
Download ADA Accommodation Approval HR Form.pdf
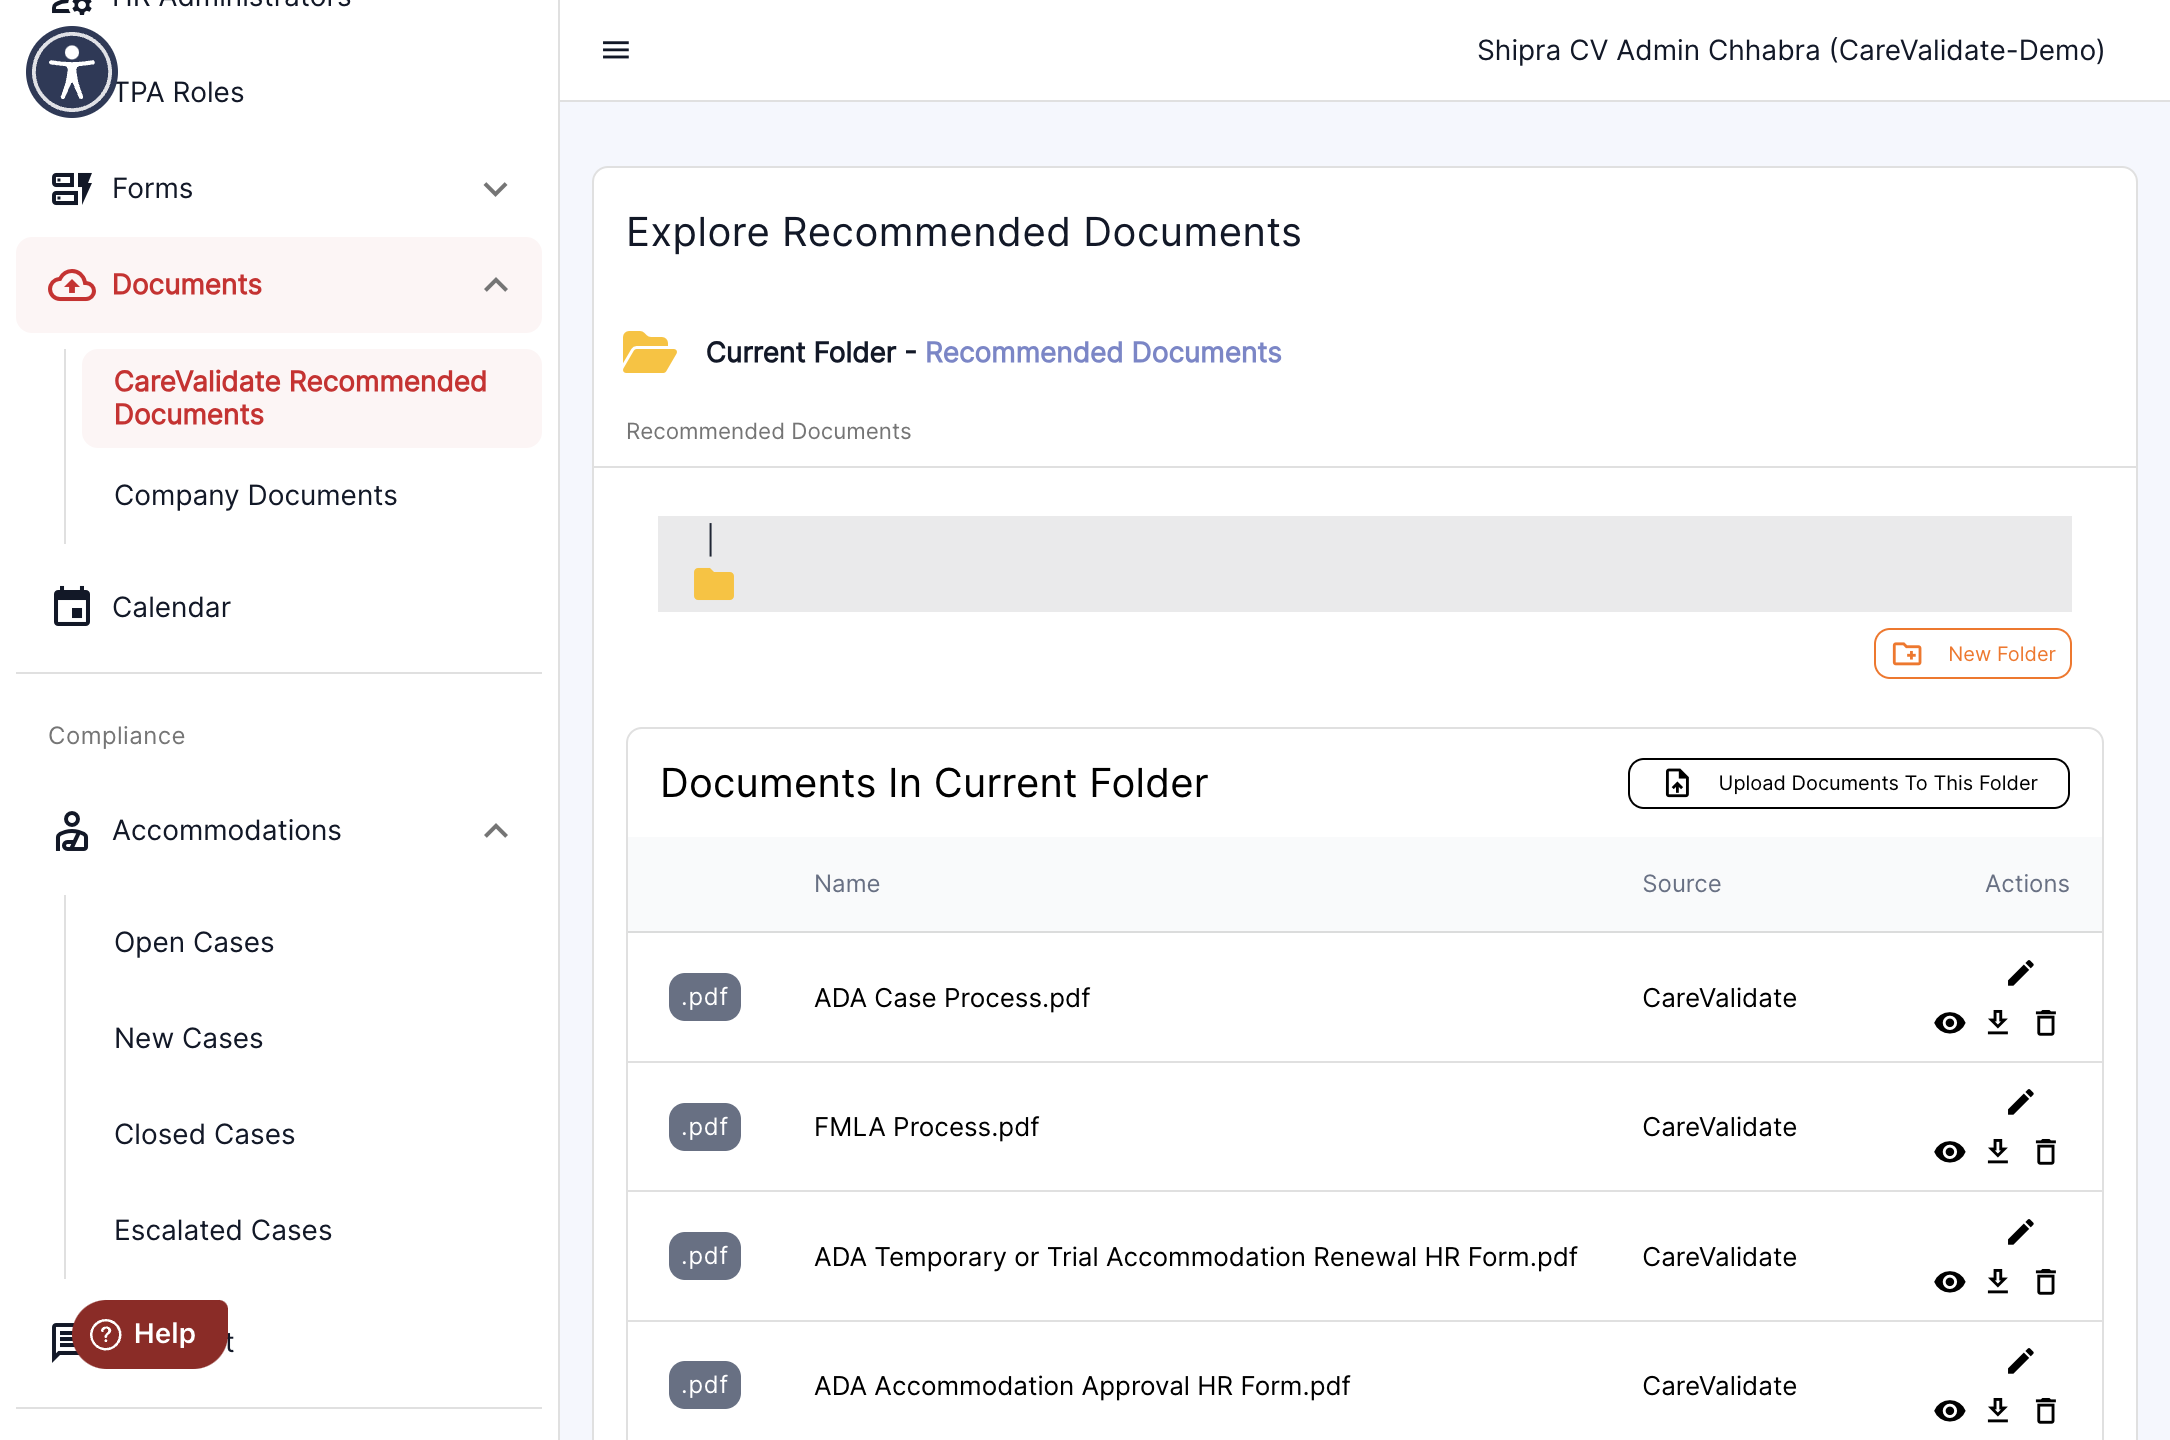(x=1998, y=1410)
